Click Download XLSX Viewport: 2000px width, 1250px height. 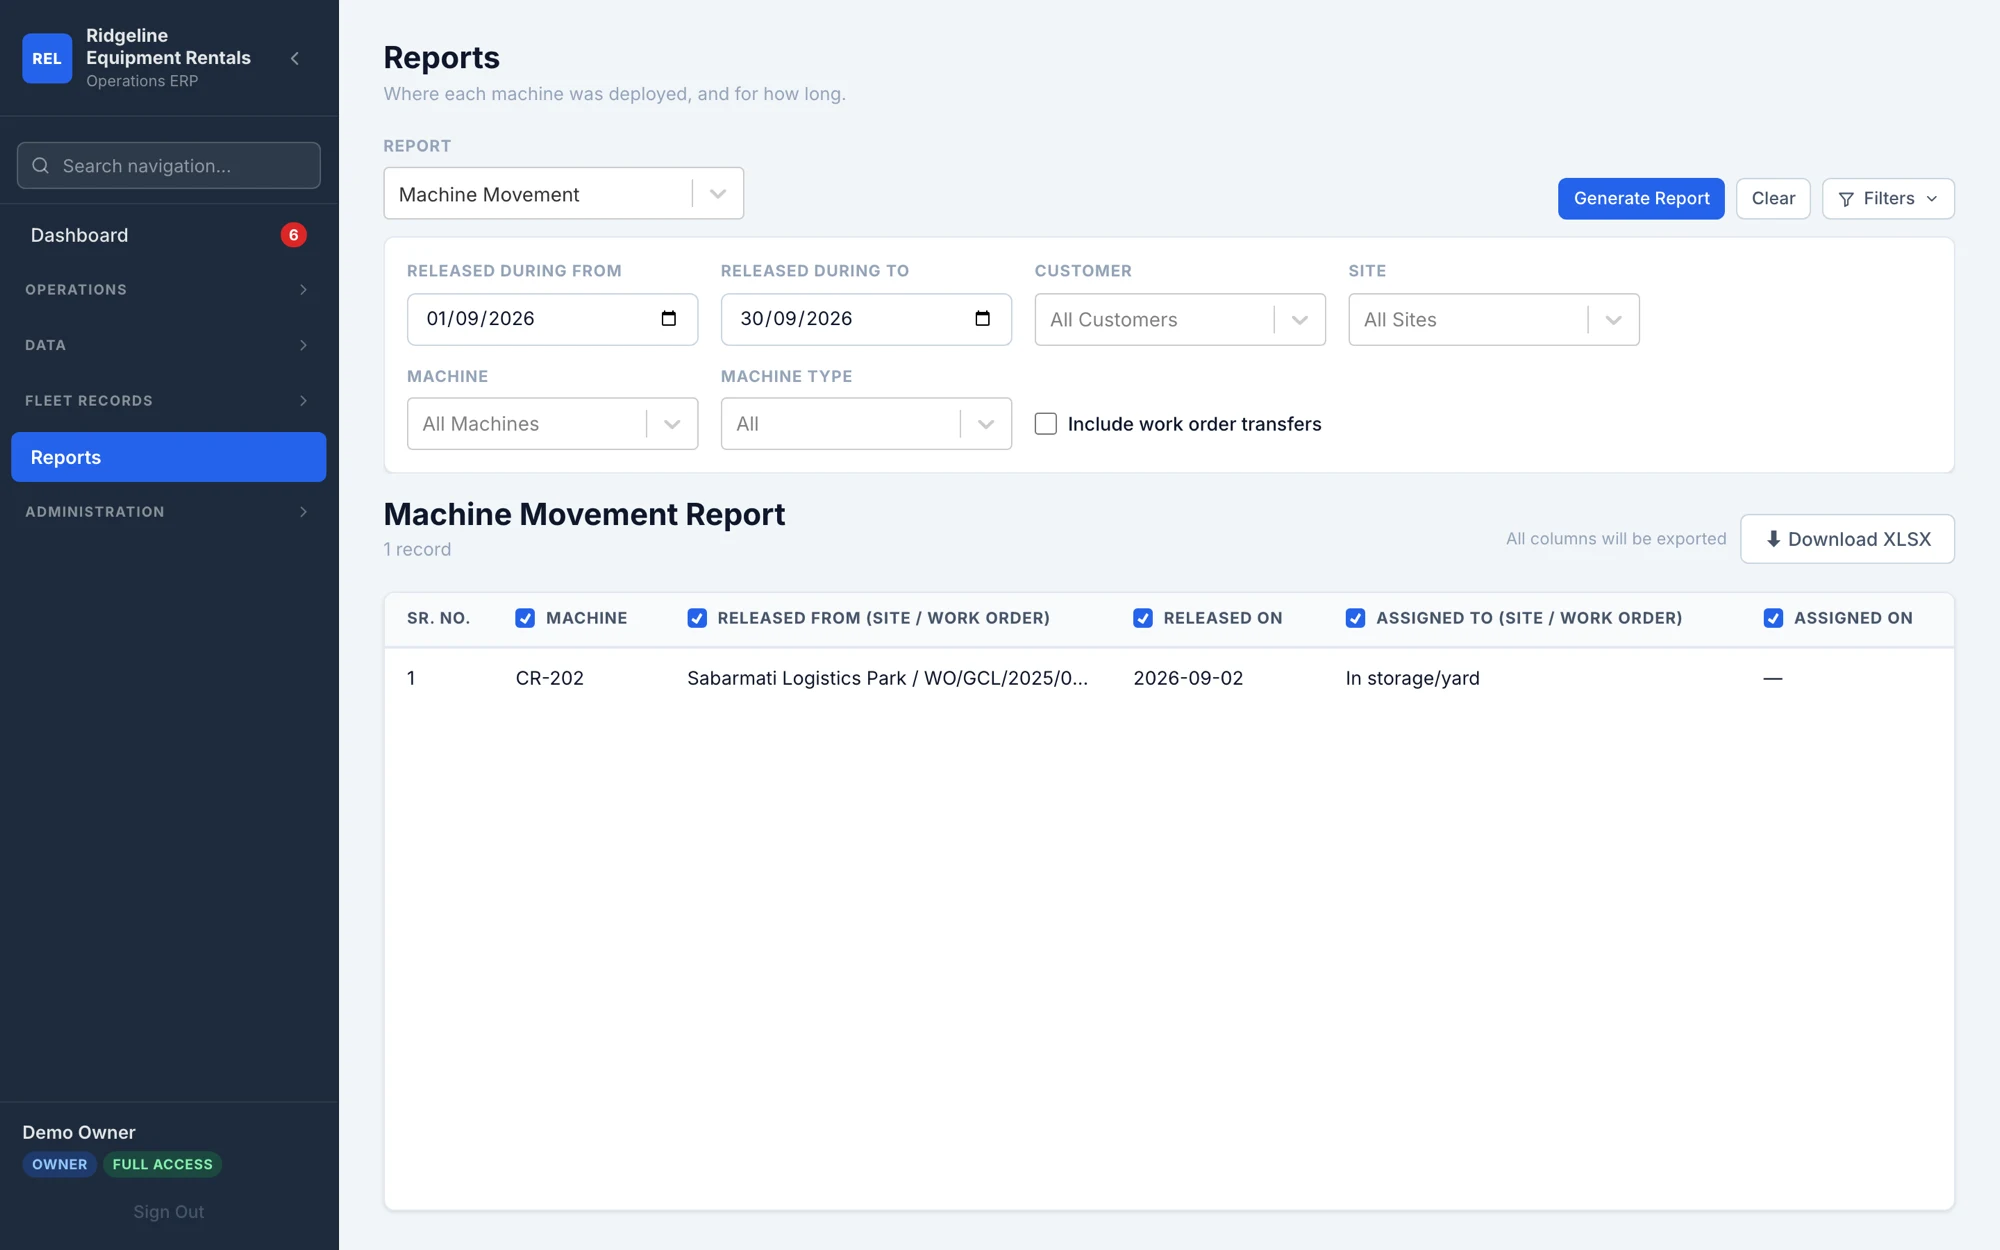pyautogui.click(x=1847, y=539)
